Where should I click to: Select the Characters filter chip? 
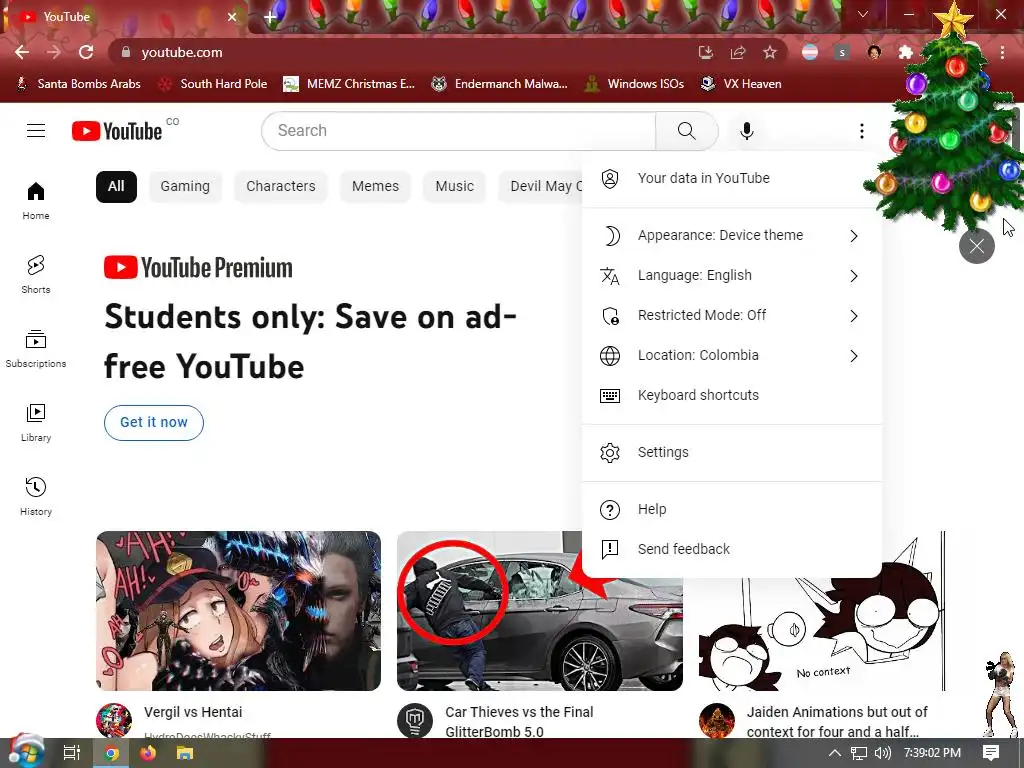pyautogui.click(x=281, y=187)
